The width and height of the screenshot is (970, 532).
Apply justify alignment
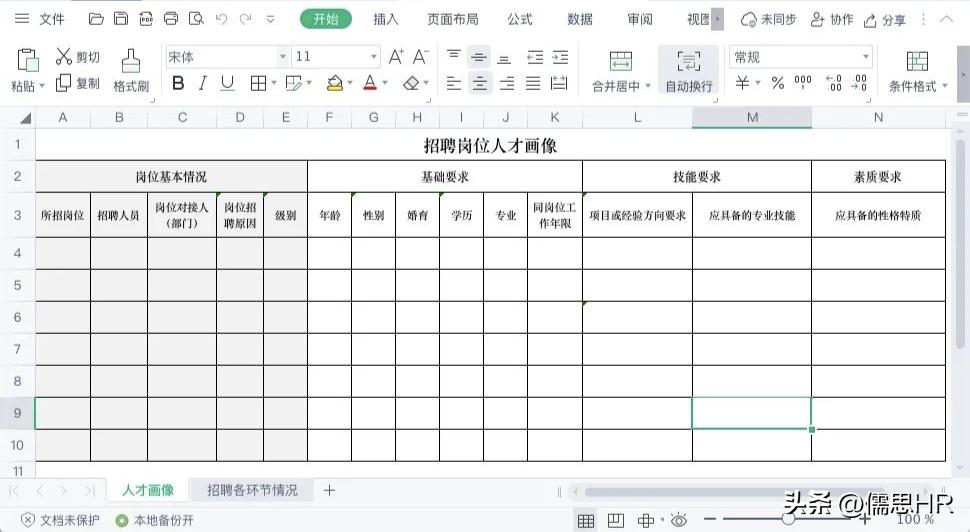tap(533, 83)
